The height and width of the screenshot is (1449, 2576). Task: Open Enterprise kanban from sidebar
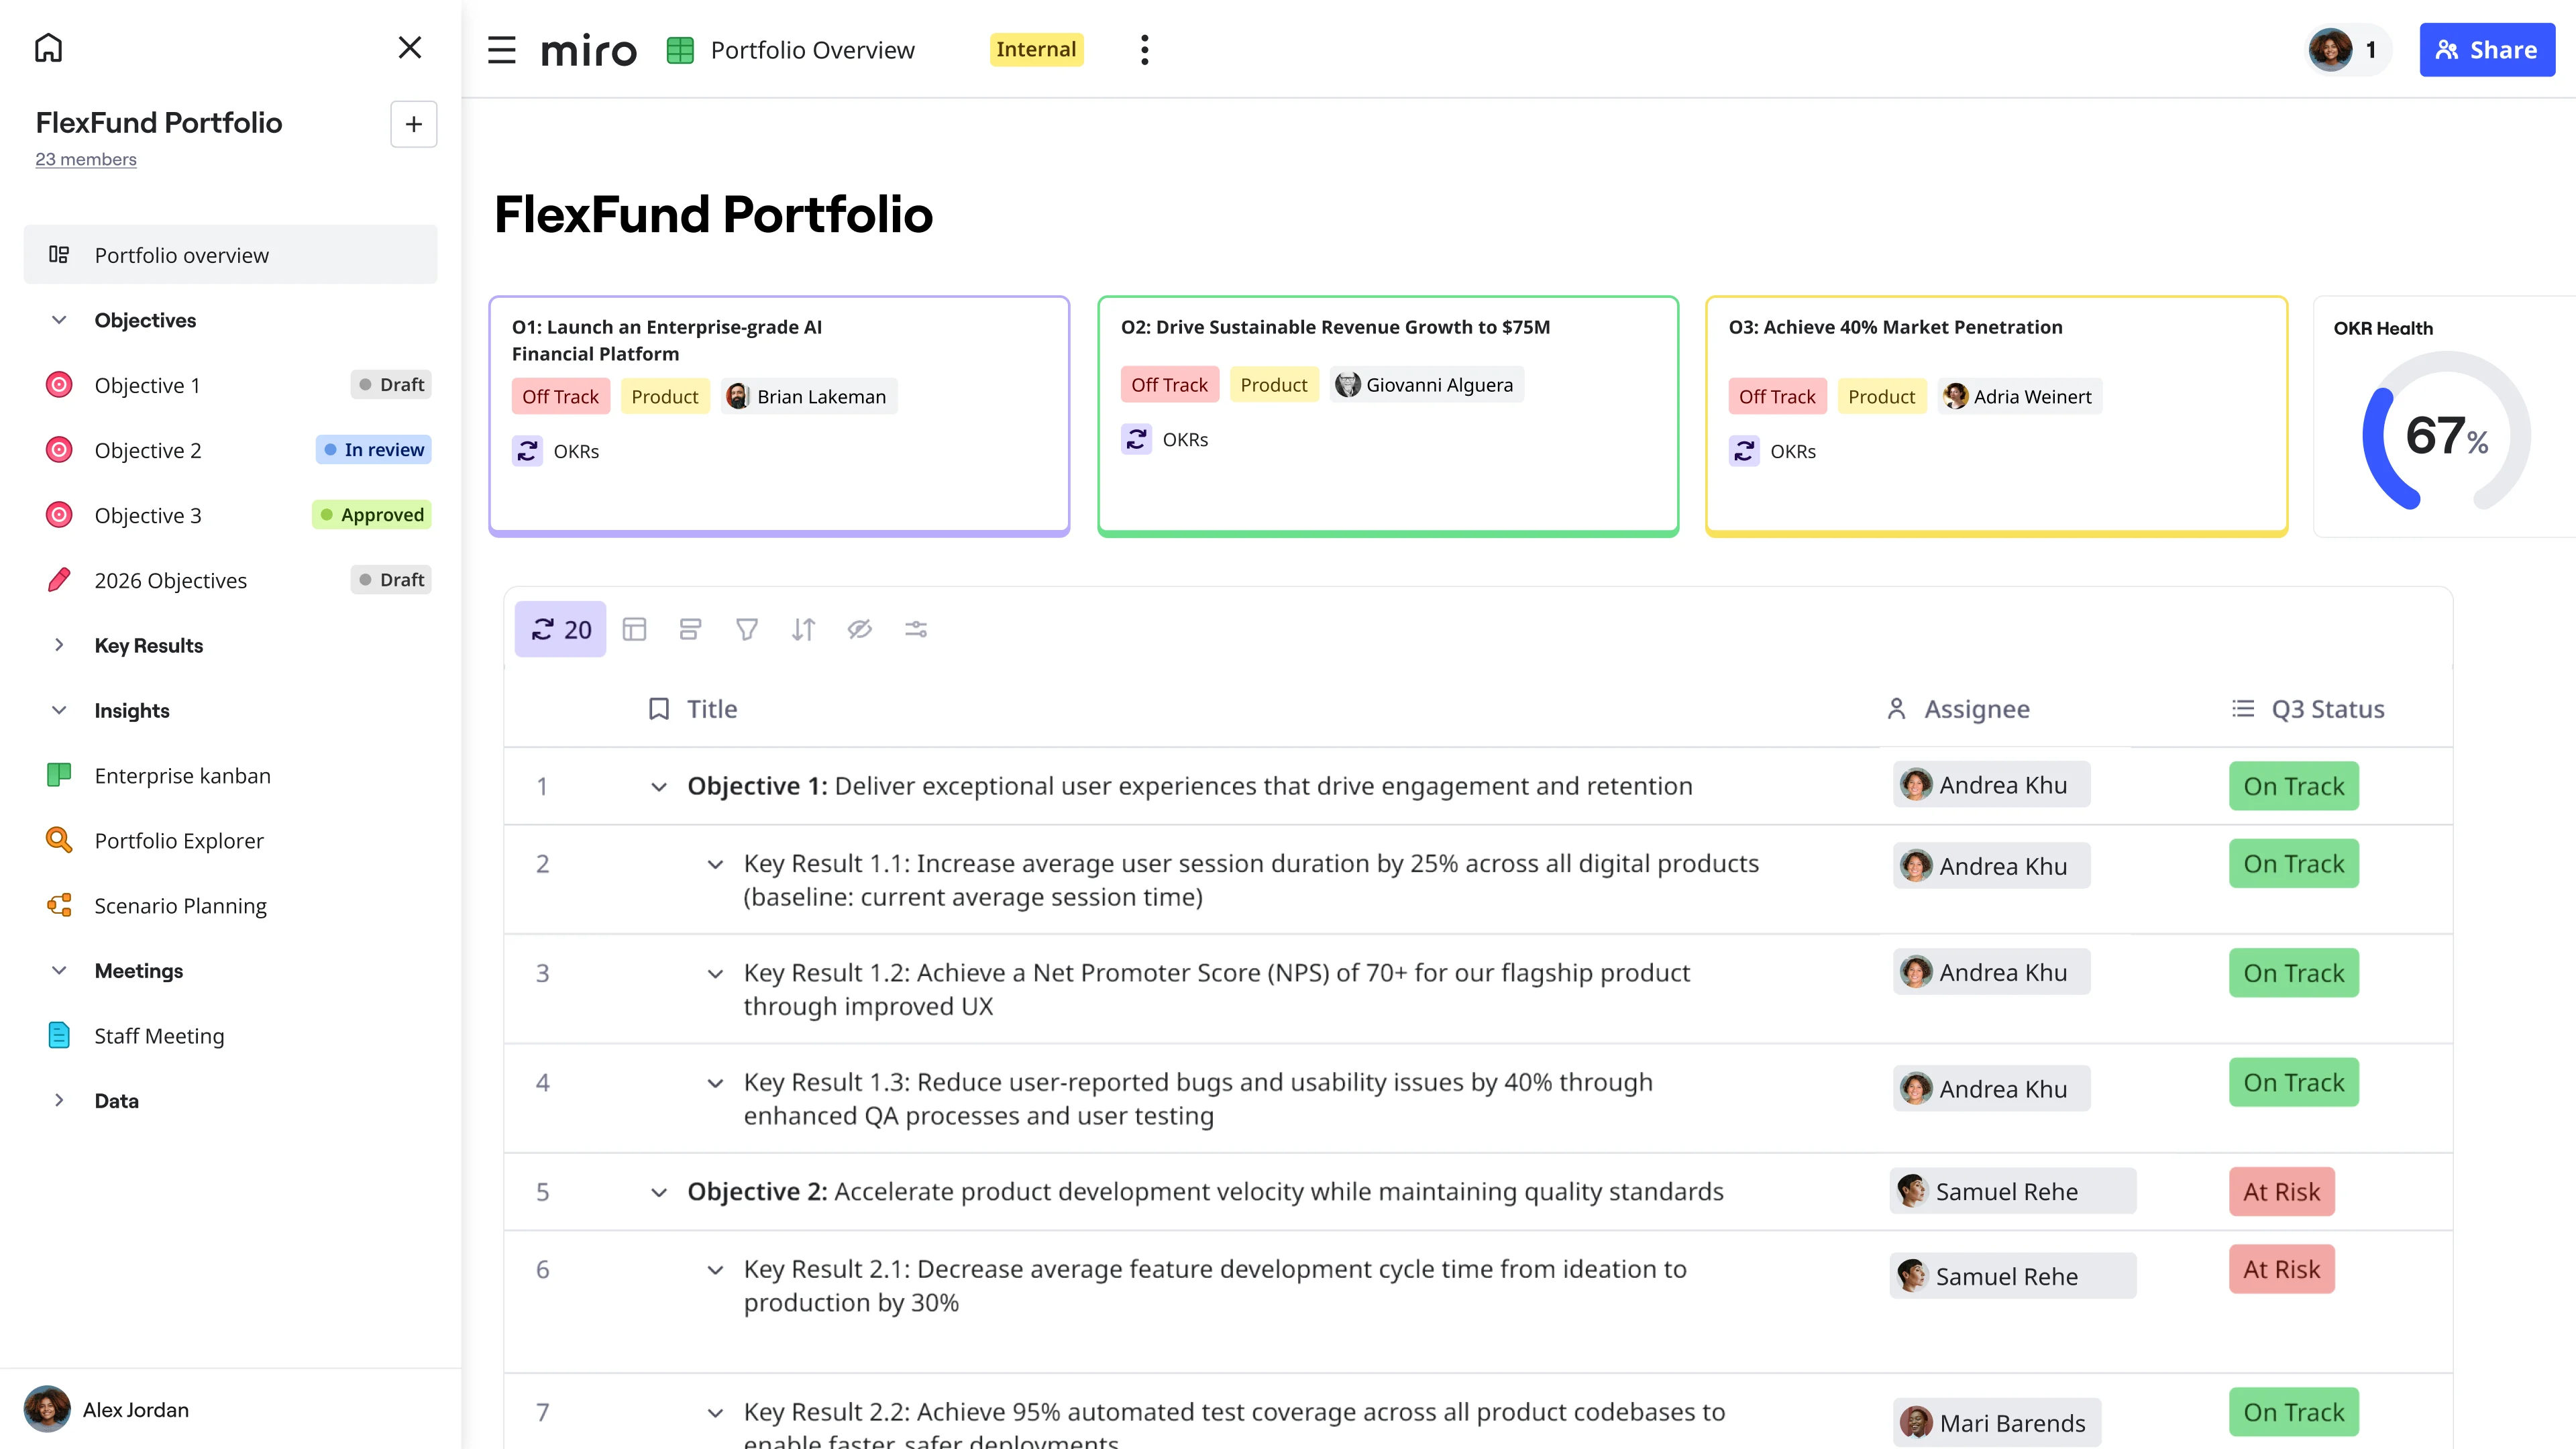pos(182,776)
